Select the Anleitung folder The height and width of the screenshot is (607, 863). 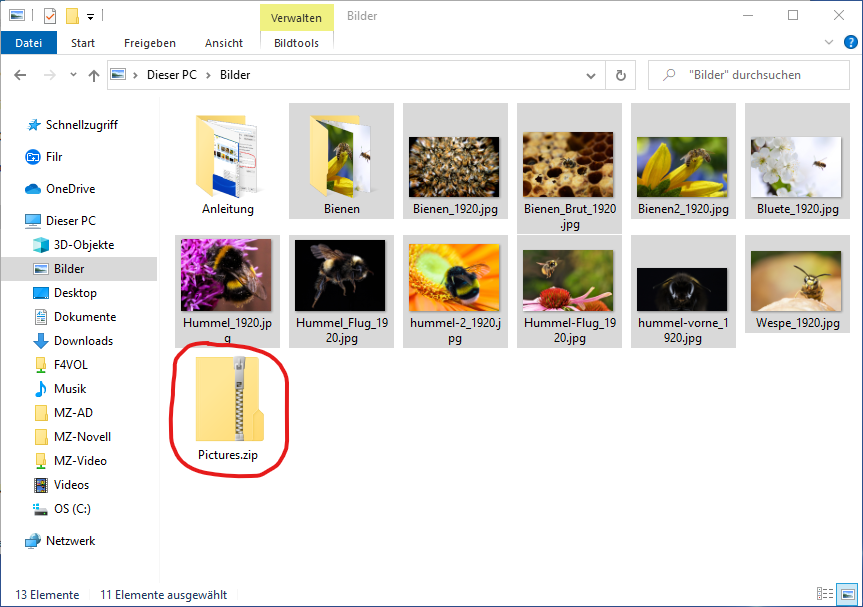[x=228, y=160]
